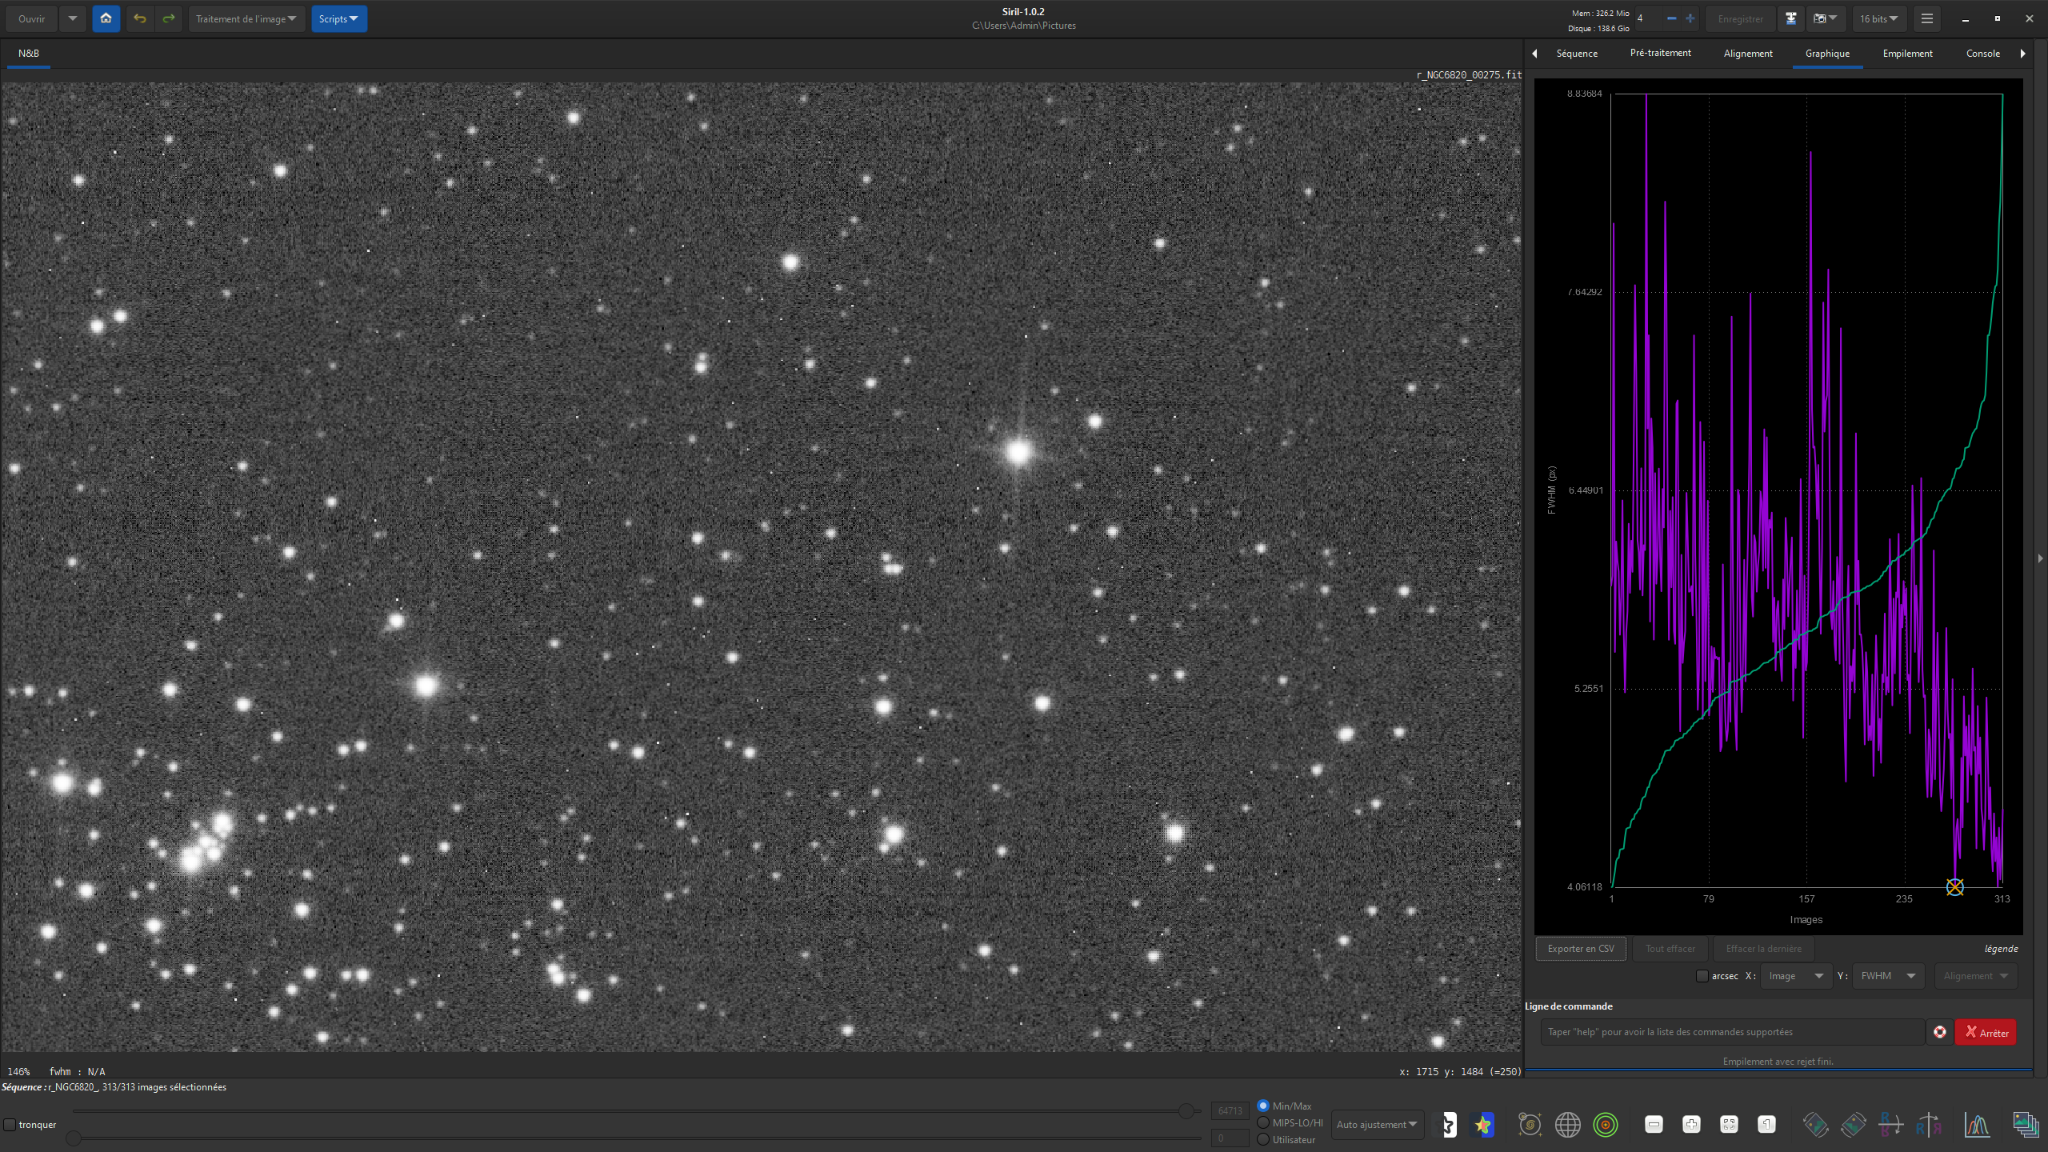Screen dimensions: 2048x1152
Task: Switch to the Empilement tab
Action: pos(1907,54)
